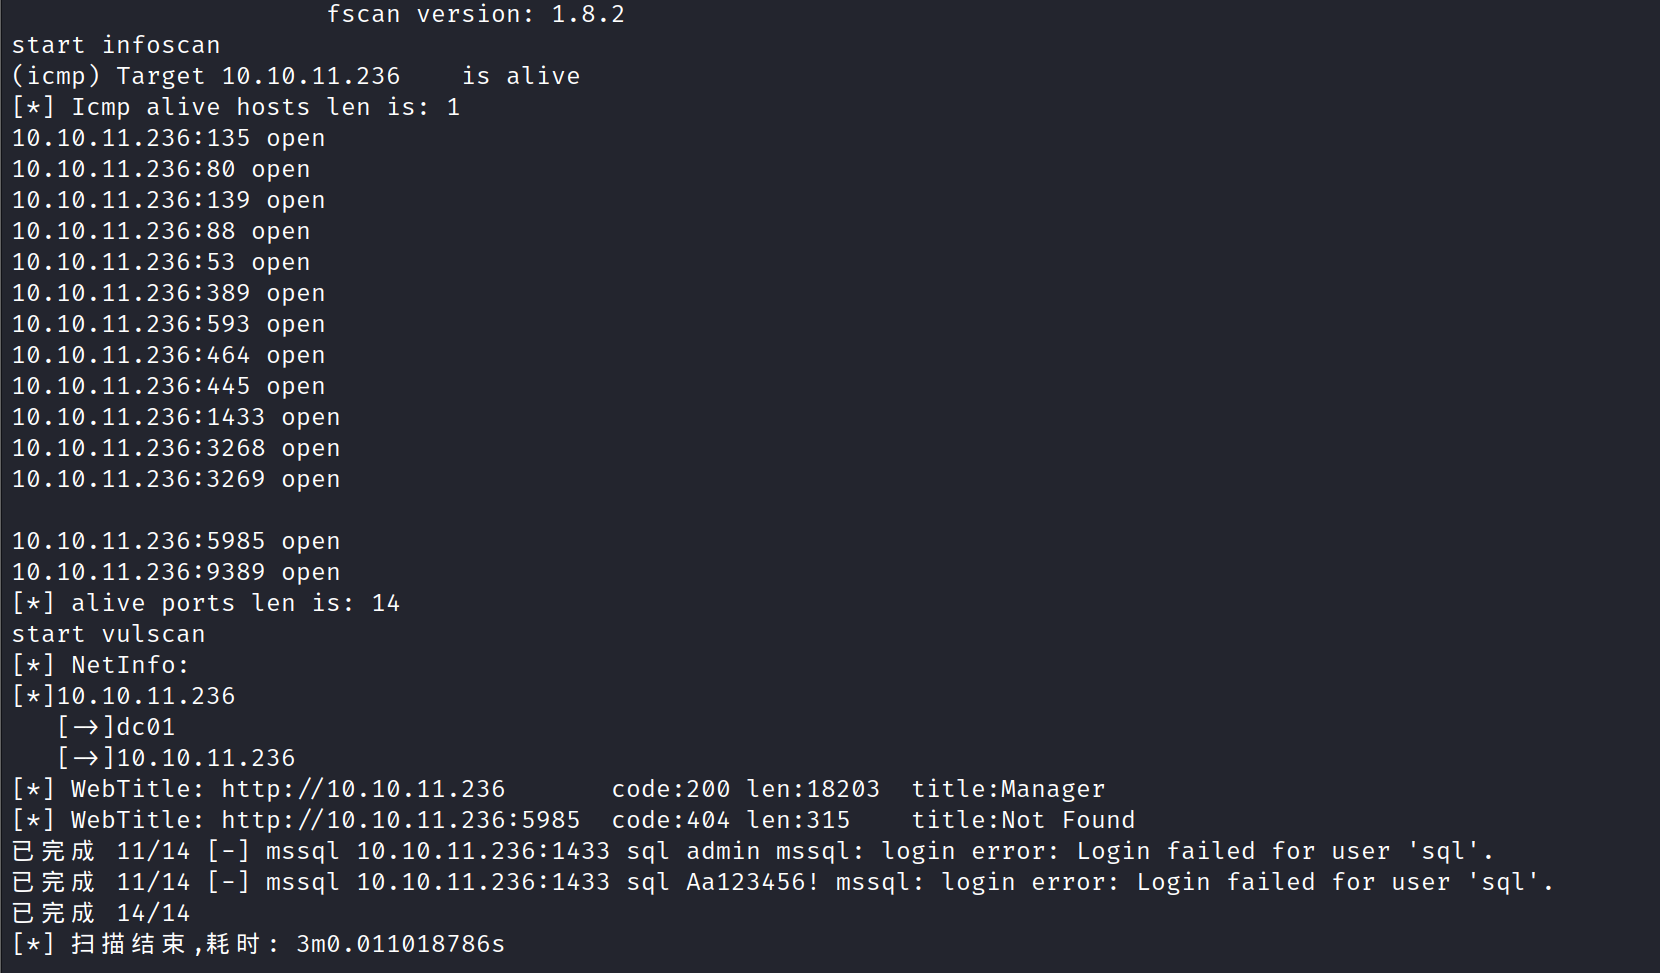Click the 'start infoscan' line

(116, 45)
